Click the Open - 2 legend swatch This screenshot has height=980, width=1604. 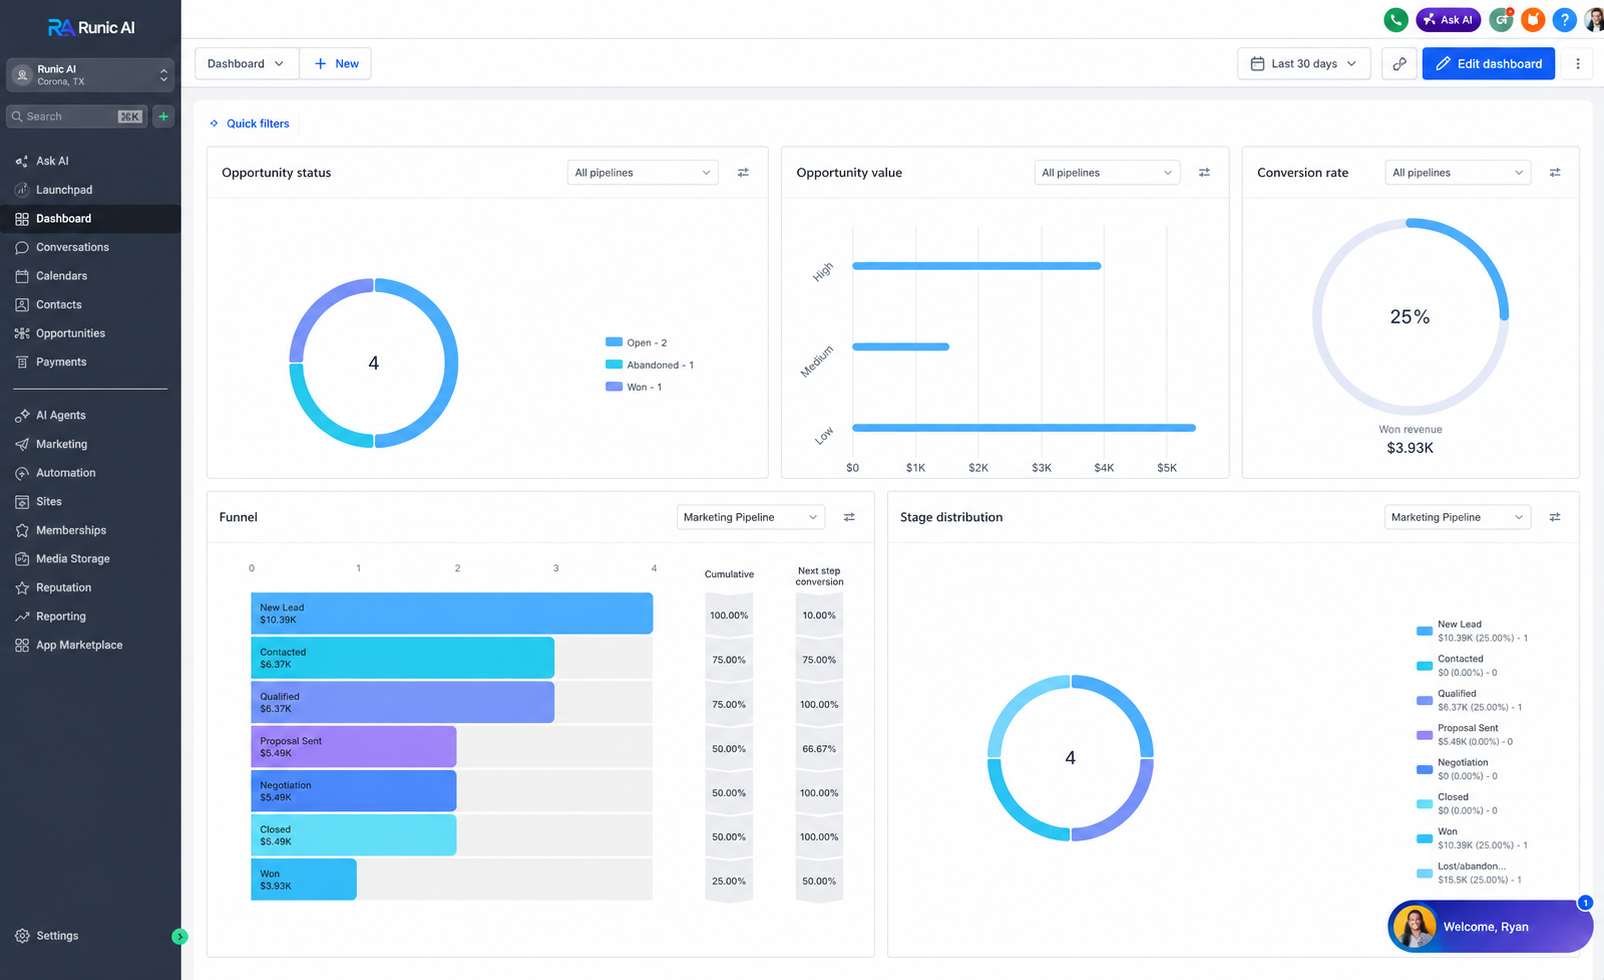tap(614, 342)
